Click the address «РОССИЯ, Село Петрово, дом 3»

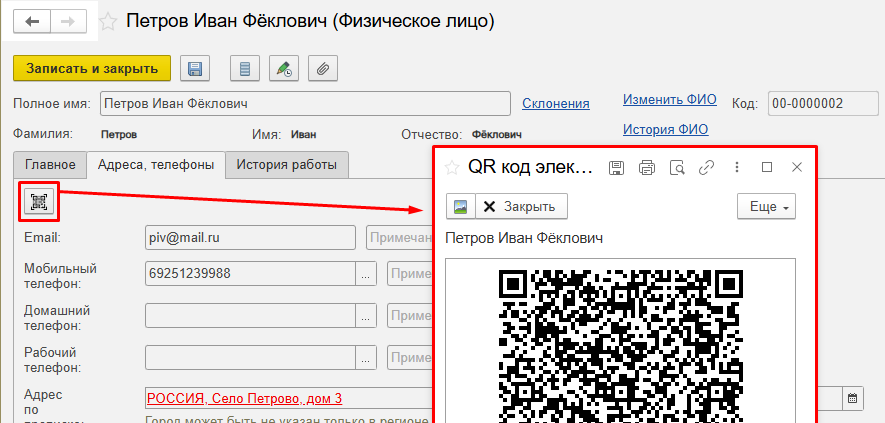244,399
